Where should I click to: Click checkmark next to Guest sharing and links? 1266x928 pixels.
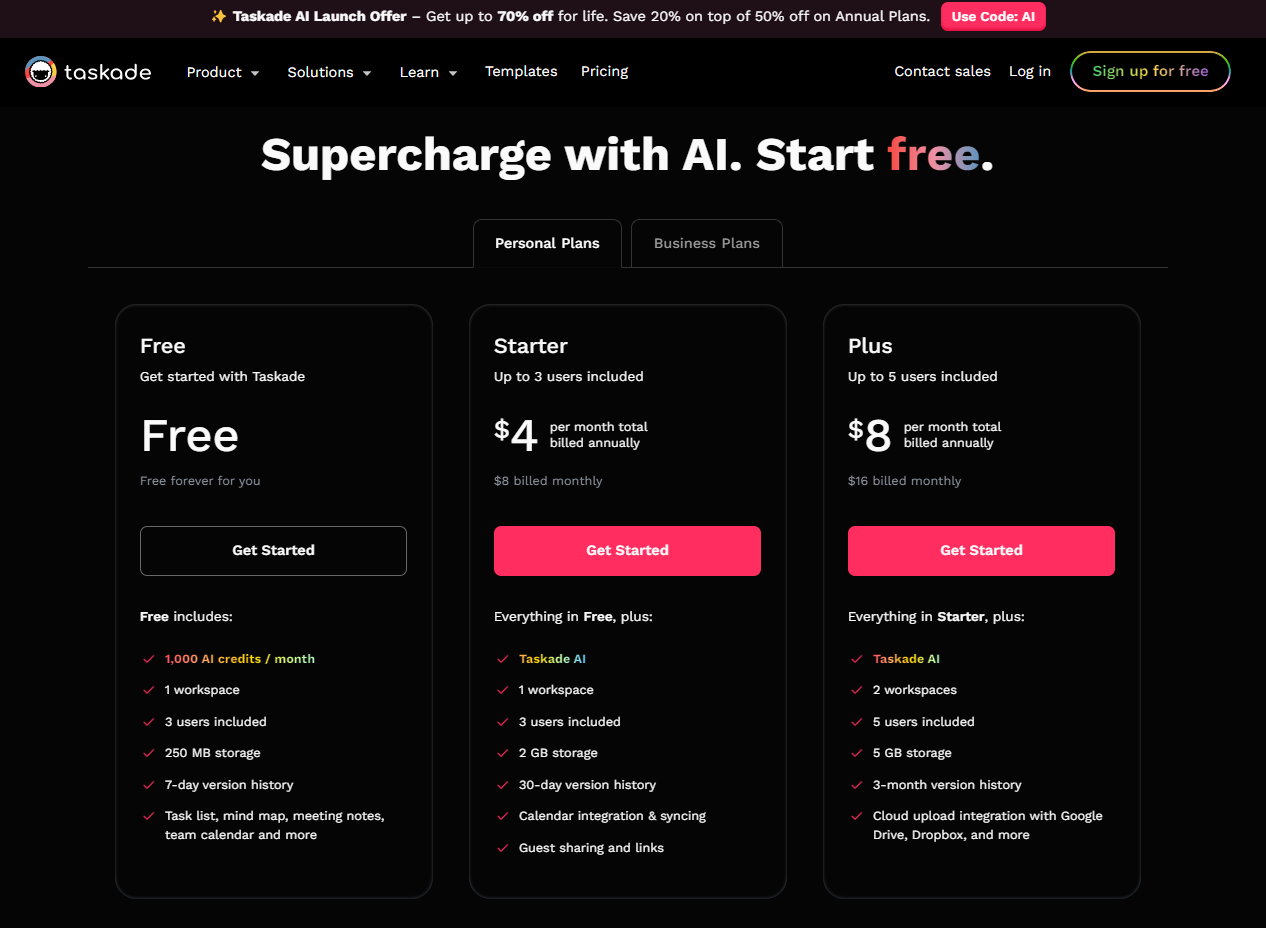(x=502, y=848)
